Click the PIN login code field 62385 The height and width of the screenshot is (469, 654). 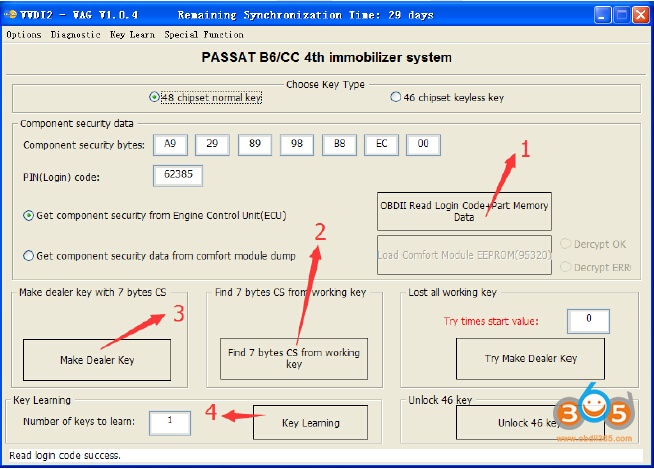pyautogui.click(x=178, y=175)
